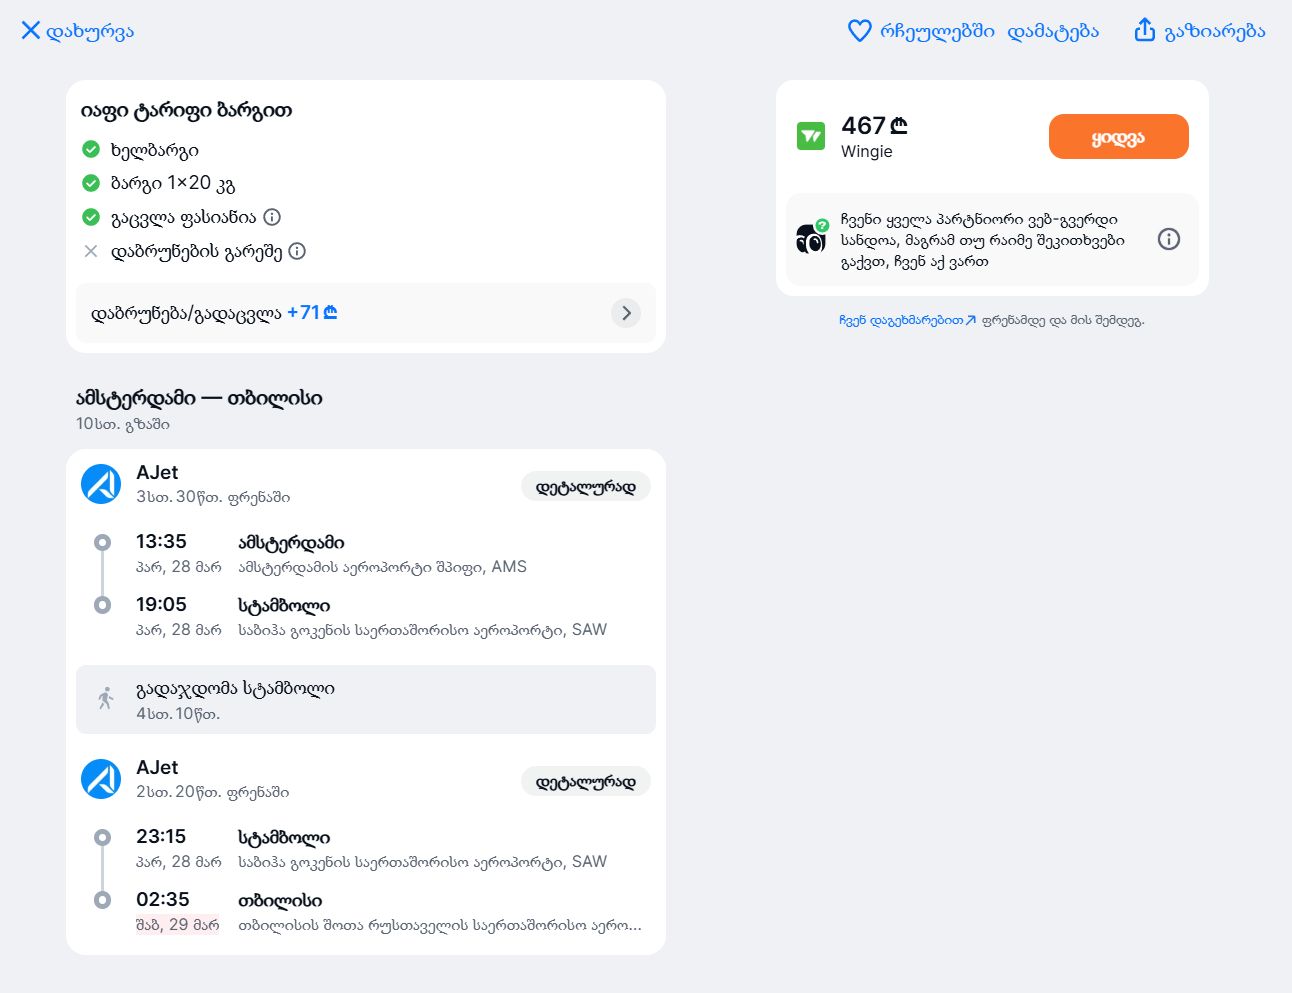Viewport: 1292px width, 993px height.
Task: Click the info icon next to გაცვლა ფასიანია
Action: (x=272, y=217)
